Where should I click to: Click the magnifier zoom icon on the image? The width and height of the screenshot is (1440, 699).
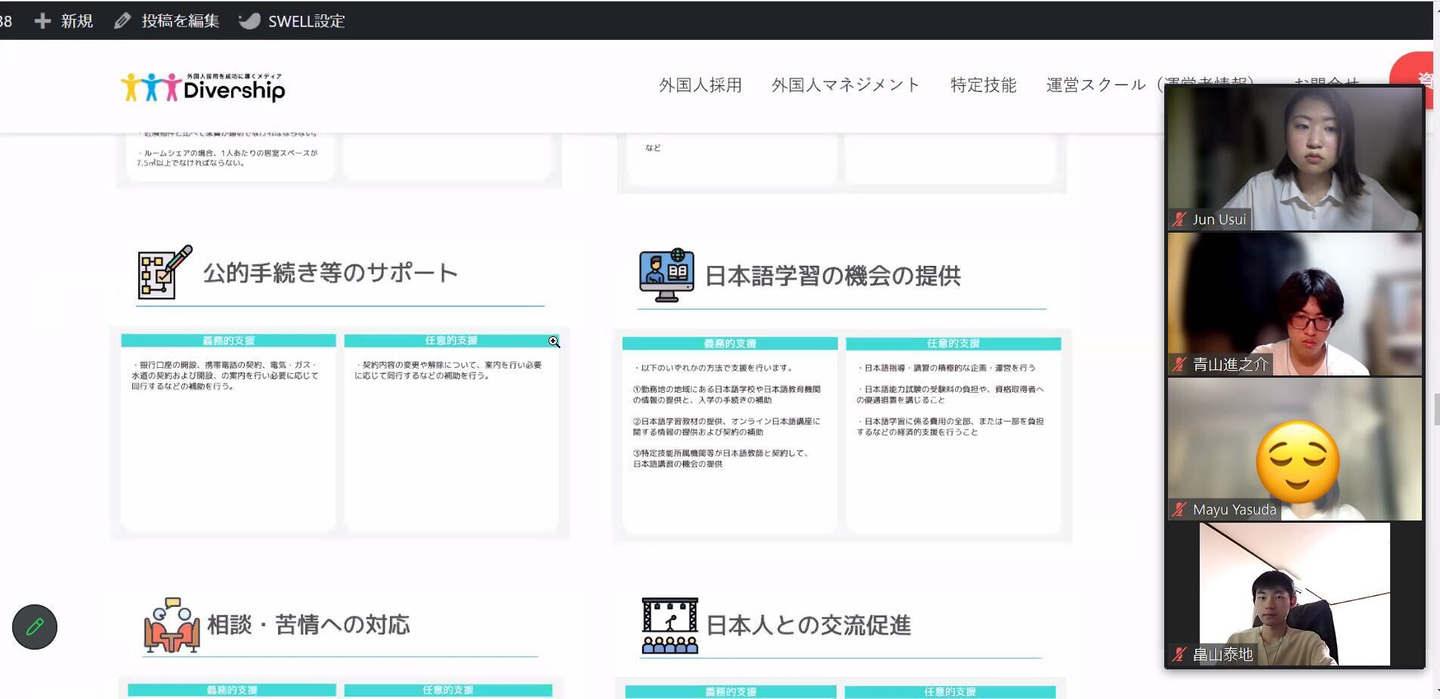[554, 342]
